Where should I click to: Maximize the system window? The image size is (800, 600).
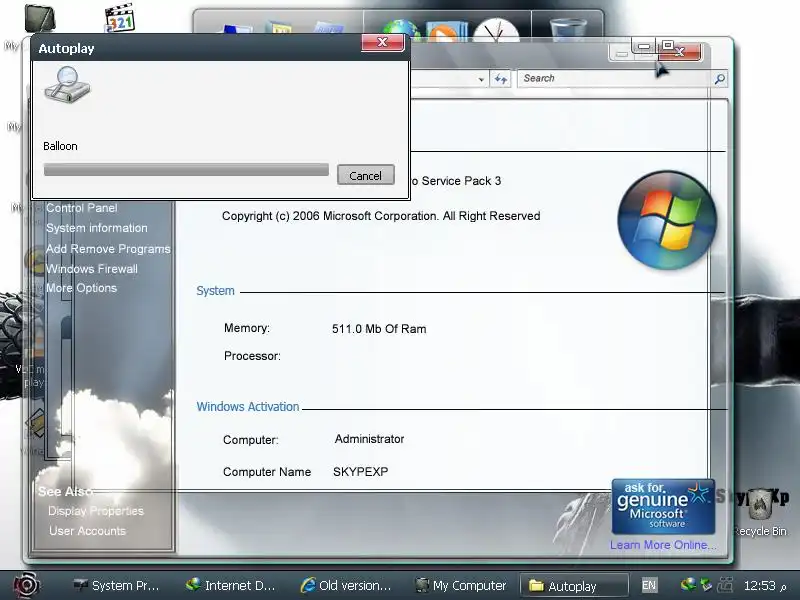pos(667,45)
